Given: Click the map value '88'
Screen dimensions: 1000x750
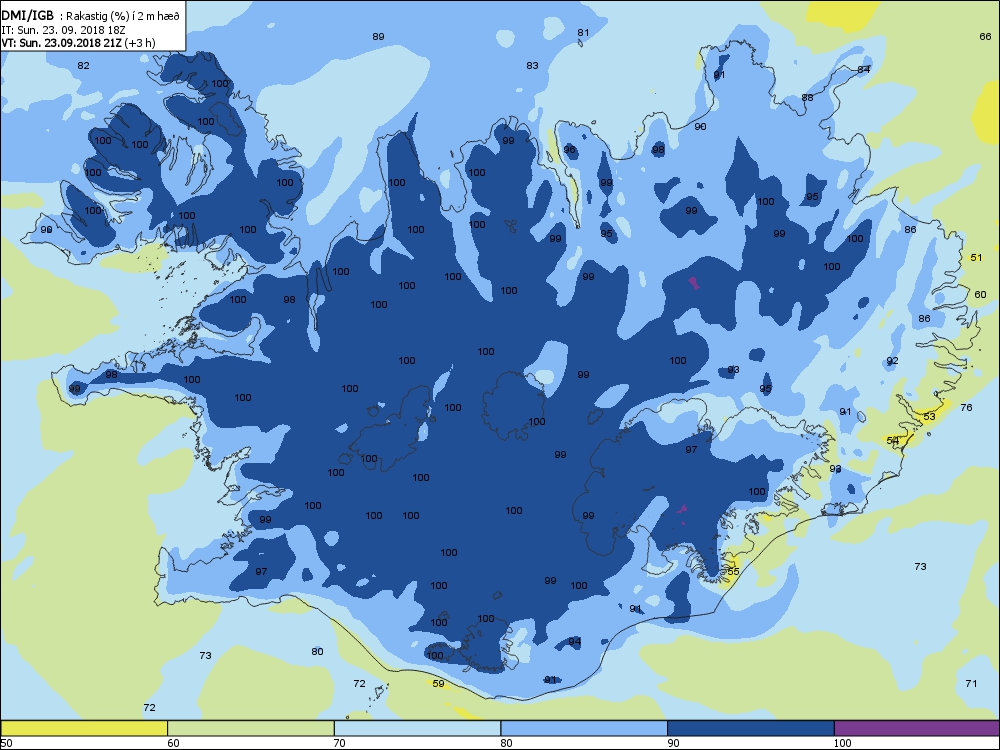Looking at the screenshot, I should click(x=807, y=98).
